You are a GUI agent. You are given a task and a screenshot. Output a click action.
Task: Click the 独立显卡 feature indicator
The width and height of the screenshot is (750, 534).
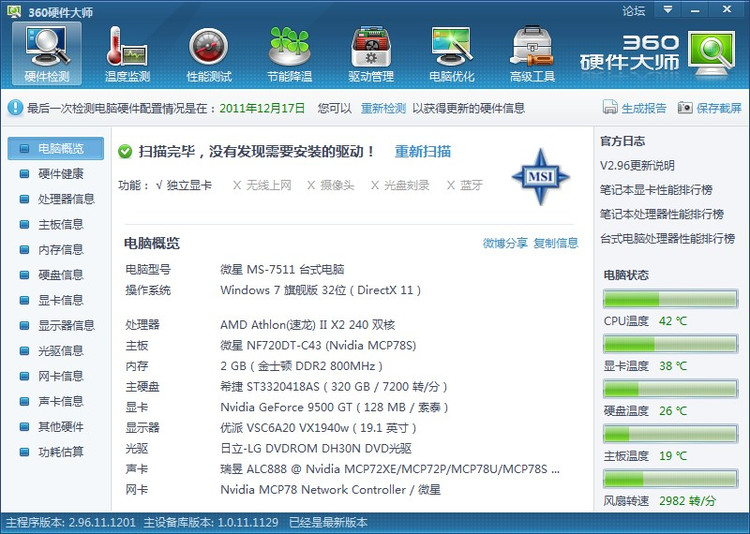coord(184,185)
